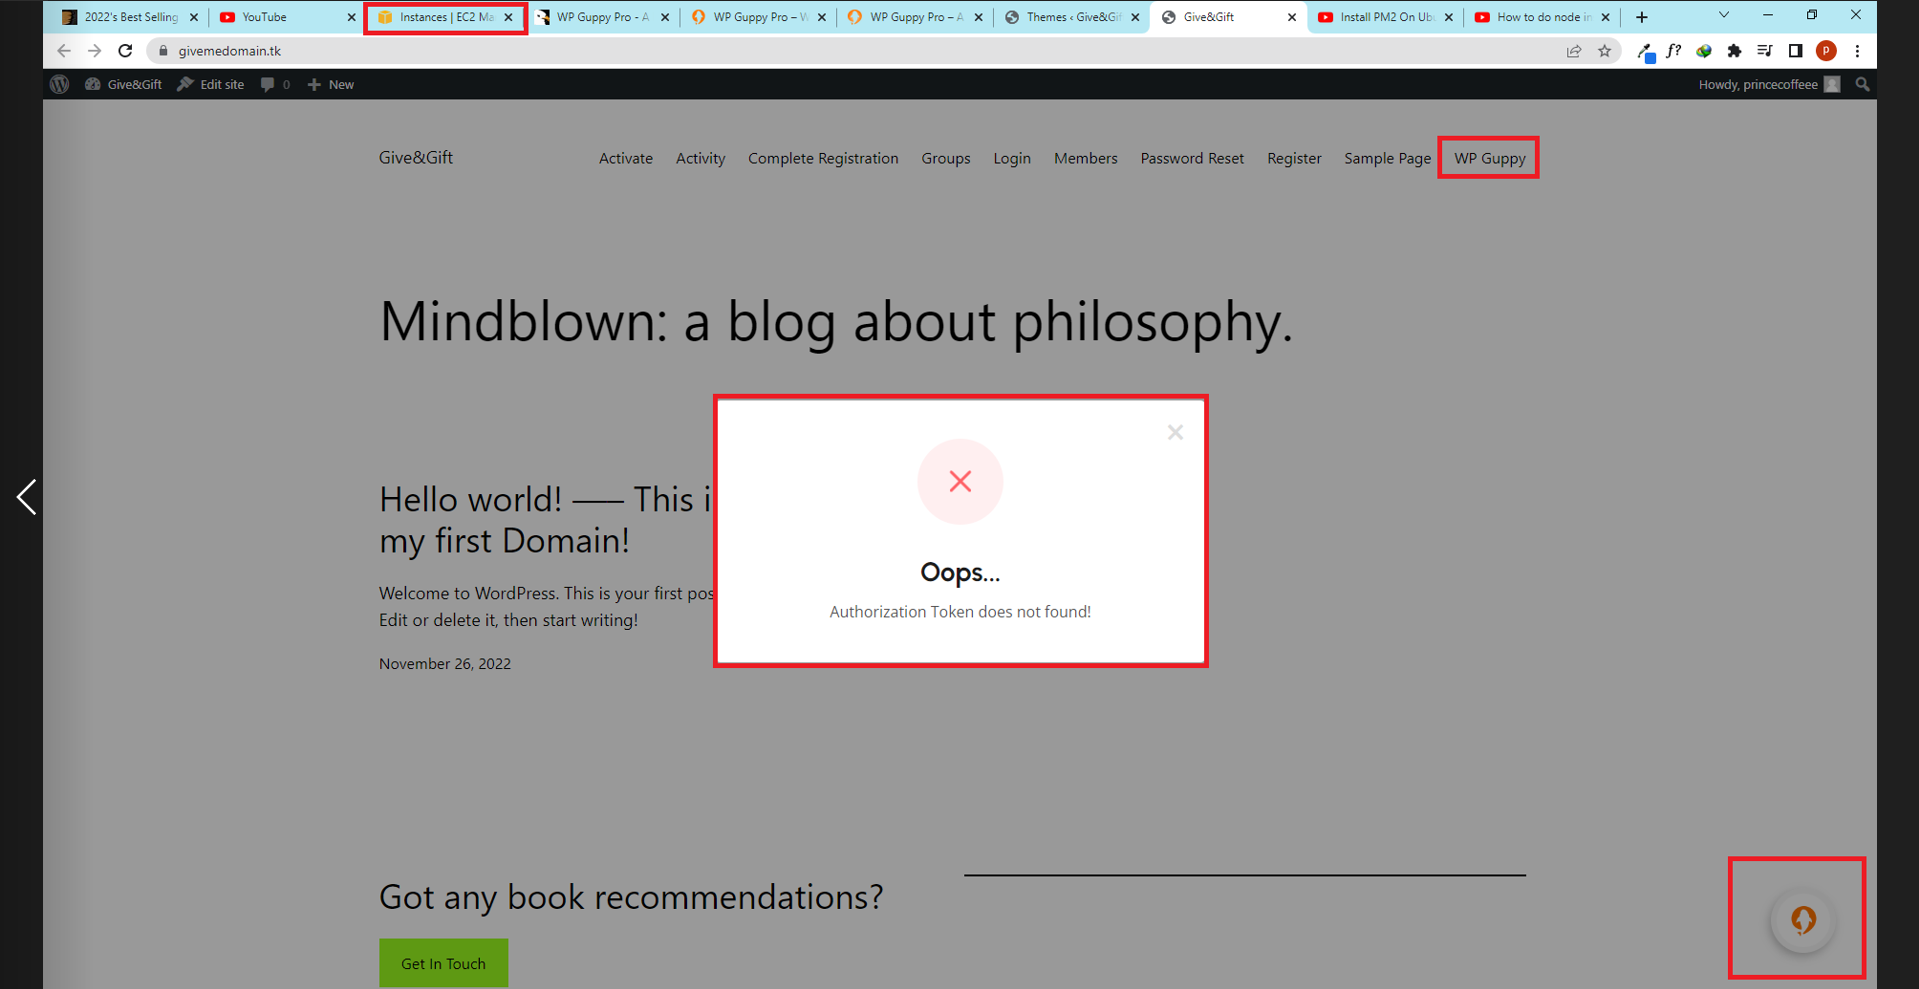This screenshot has width=1919, height=989.
Task: Click the WP Guppy floating chat icon
Action: click(x=1802, y=920)
